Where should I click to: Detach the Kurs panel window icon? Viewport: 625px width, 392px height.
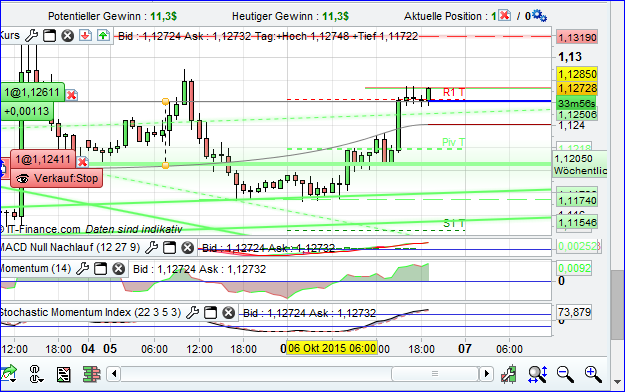pyautogui.click(x=49, y=36)
